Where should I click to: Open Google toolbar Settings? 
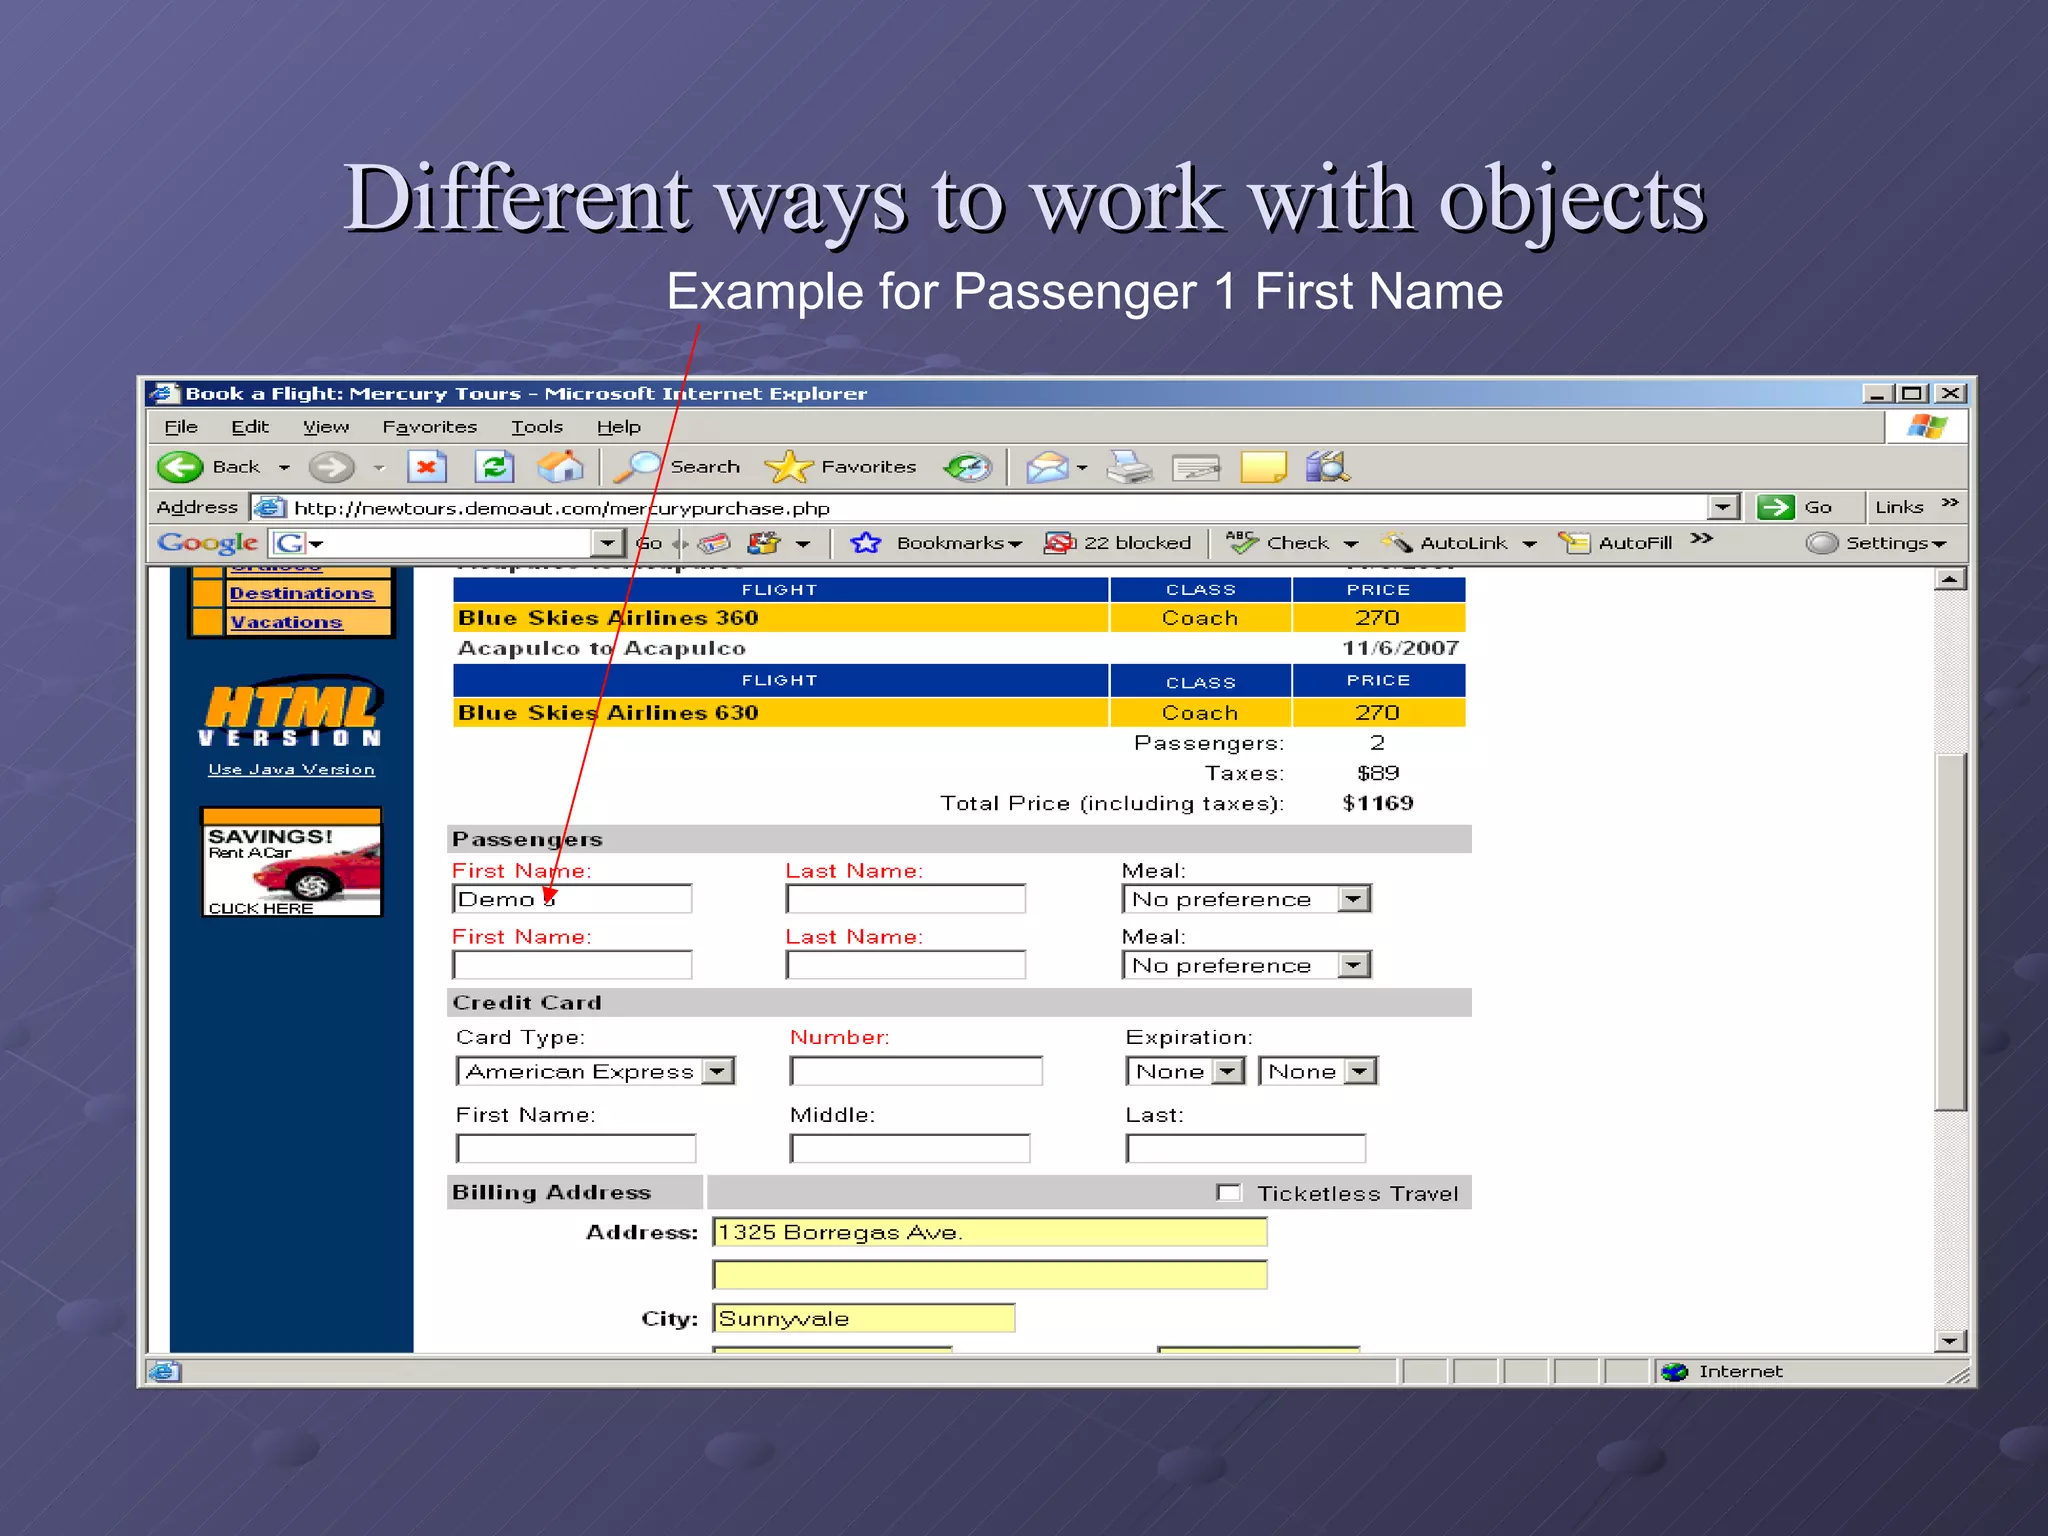(x=1876, y=543)
